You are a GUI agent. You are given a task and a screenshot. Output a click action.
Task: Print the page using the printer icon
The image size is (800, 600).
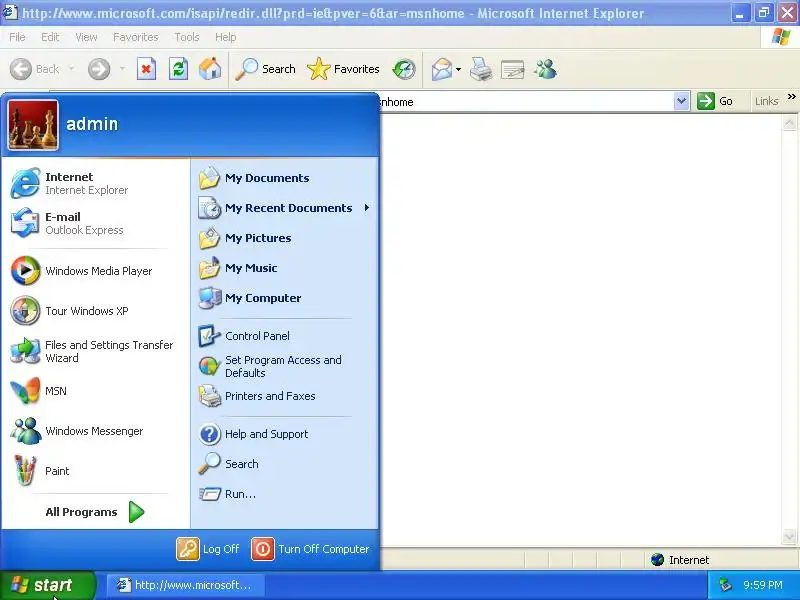pos(481,69)
